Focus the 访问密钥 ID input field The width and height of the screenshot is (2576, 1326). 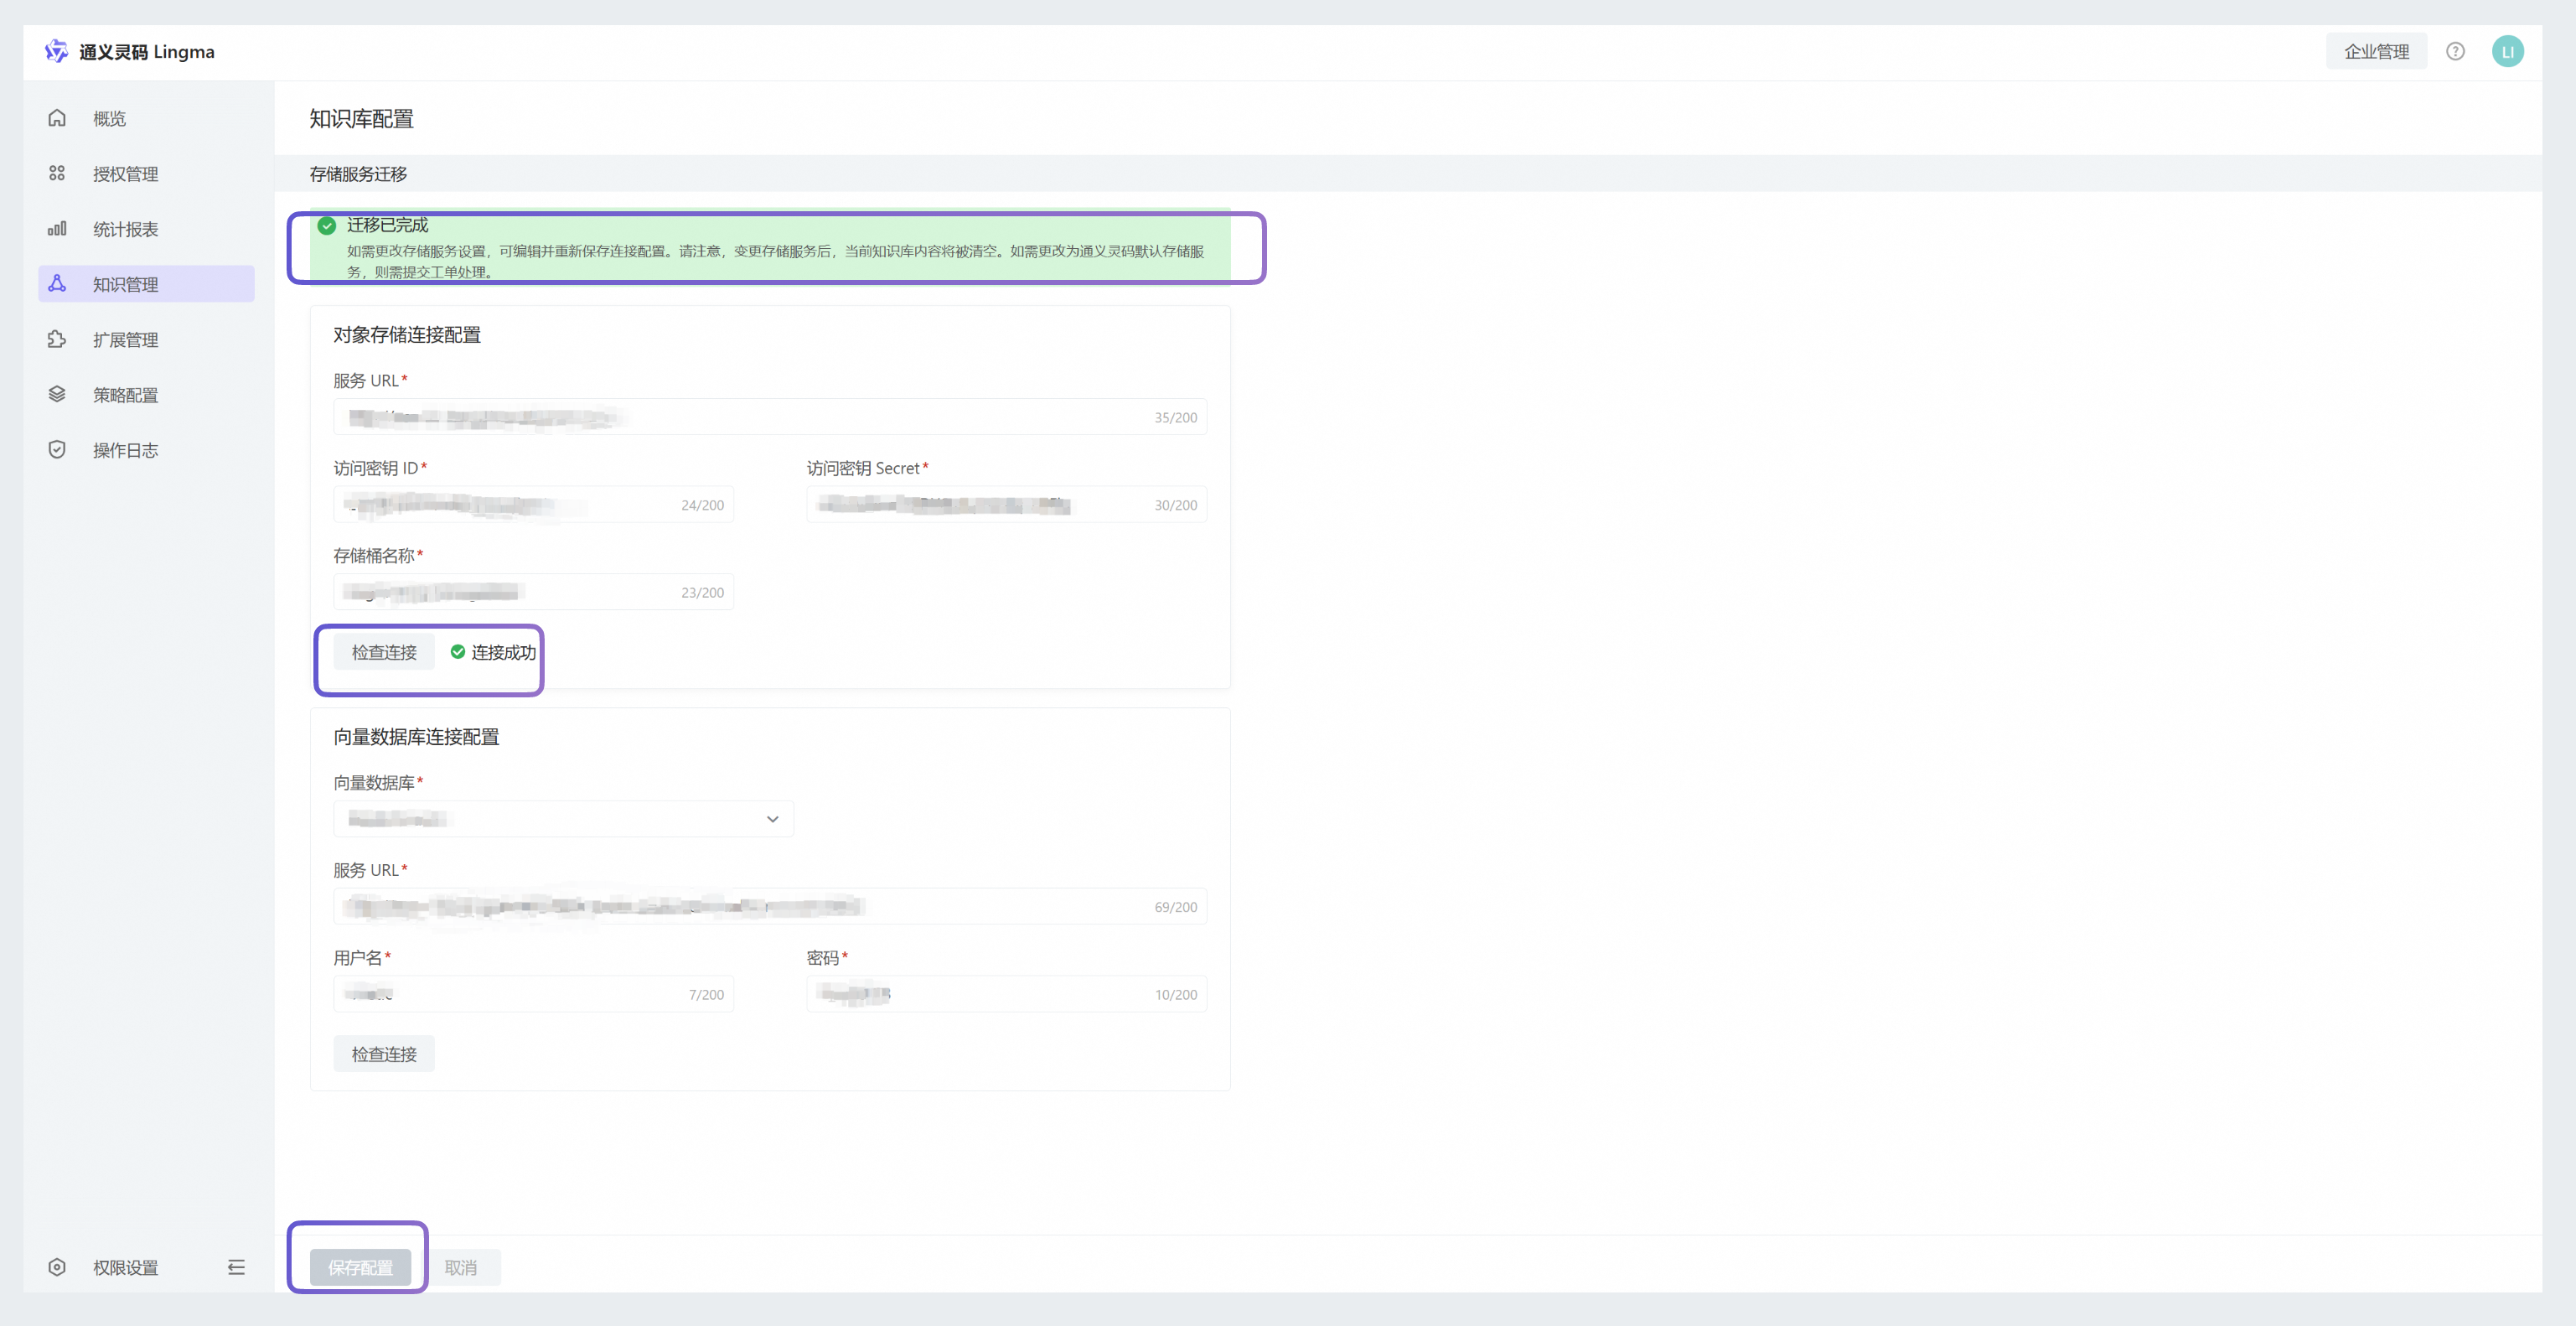(534, 505)
